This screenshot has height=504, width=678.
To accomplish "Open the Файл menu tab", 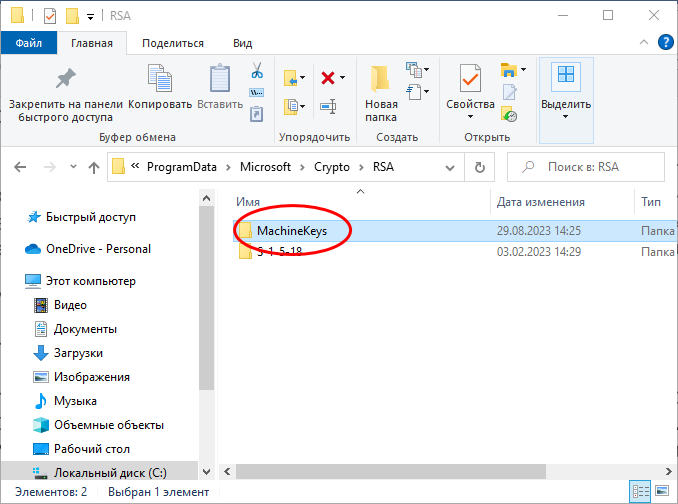I will point(29,43).
